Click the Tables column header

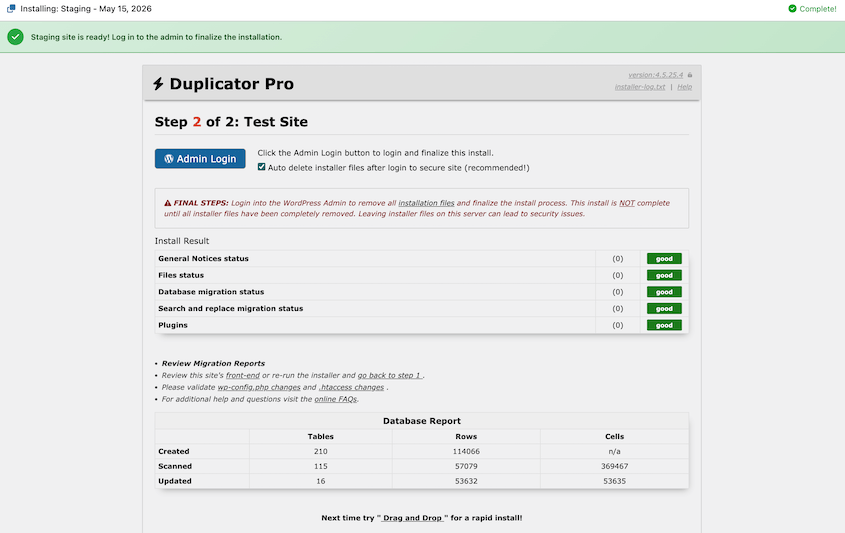pyautogui.click(x=321, y=437)
